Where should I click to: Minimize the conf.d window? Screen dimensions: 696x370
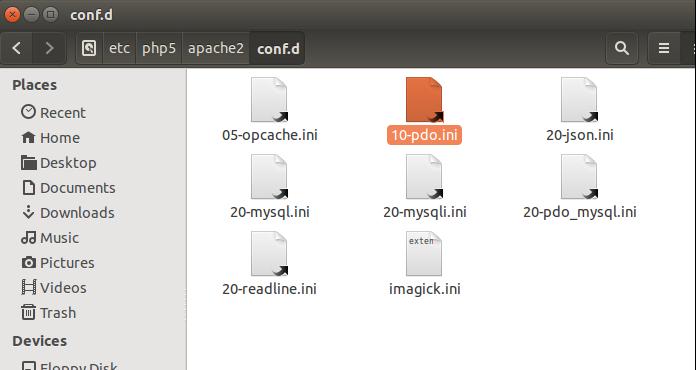pos(31,15)
